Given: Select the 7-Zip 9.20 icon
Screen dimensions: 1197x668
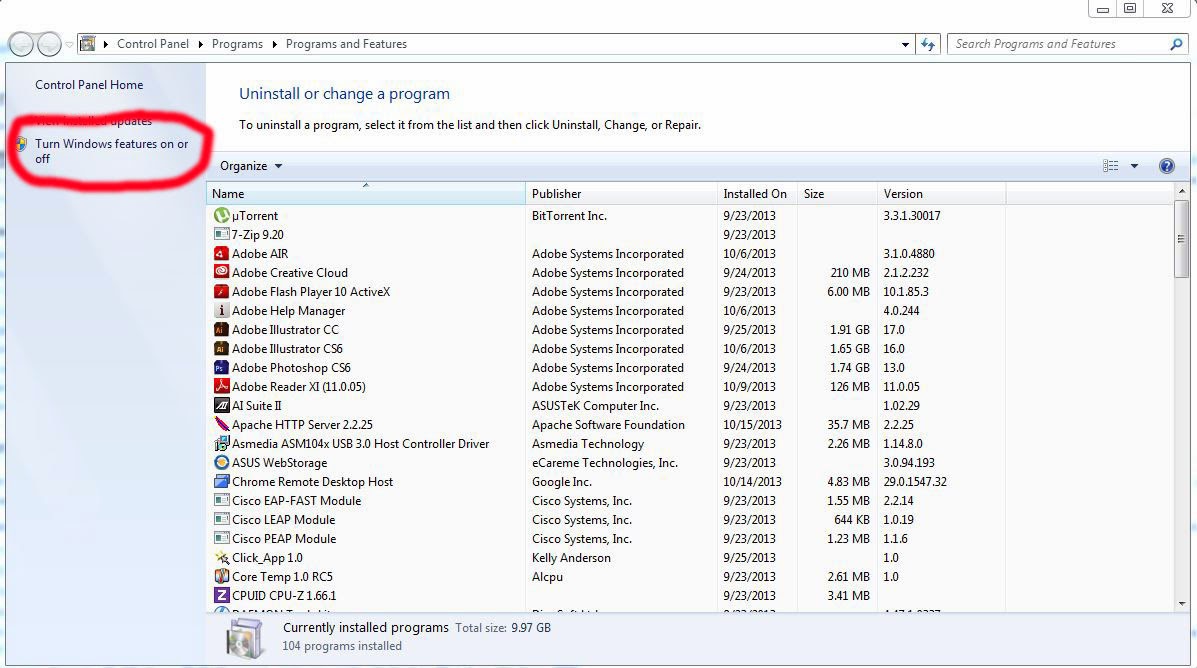Looking at the screenshot, I should (x=221, y=234).
